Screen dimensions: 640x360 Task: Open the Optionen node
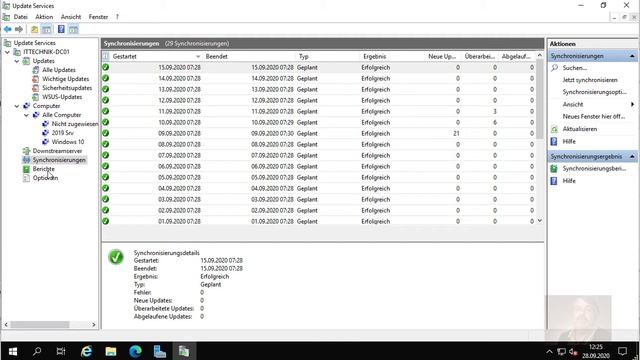tap(45, 178)
